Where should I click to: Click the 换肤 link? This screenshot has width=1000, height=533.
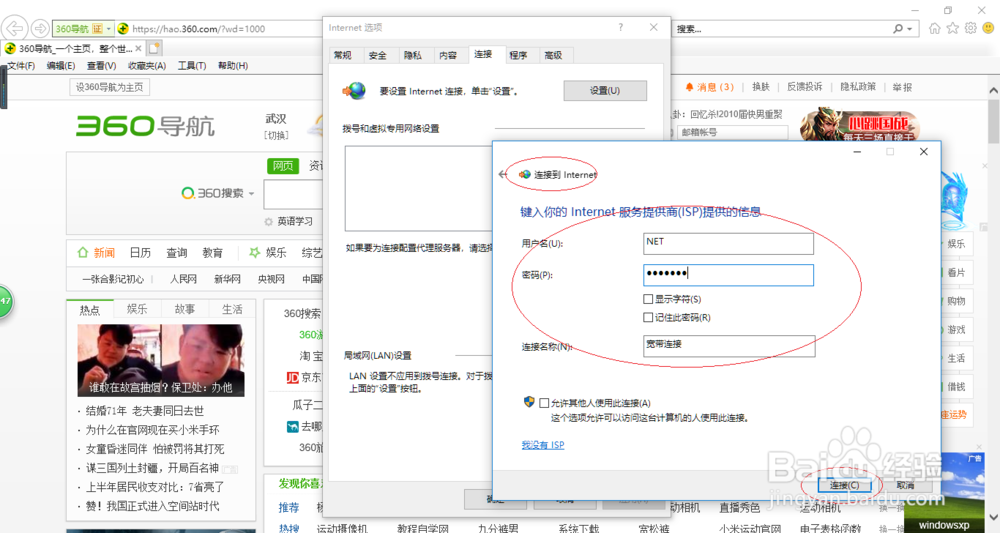pos(761,87)
